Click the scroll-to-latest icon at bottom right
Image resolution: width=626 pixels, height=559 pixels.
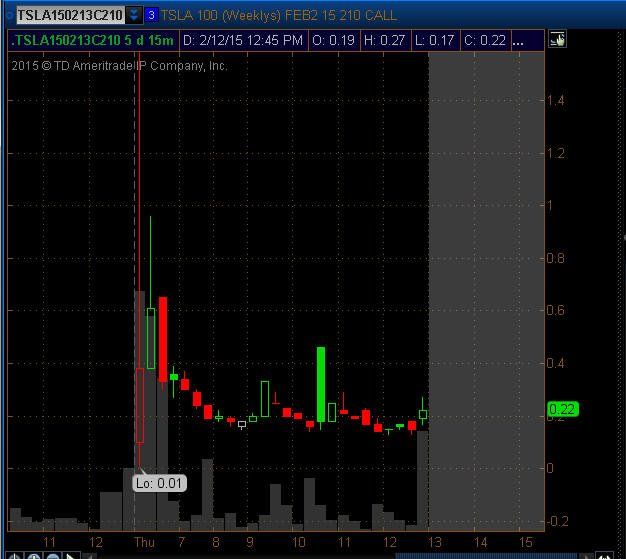604,556
